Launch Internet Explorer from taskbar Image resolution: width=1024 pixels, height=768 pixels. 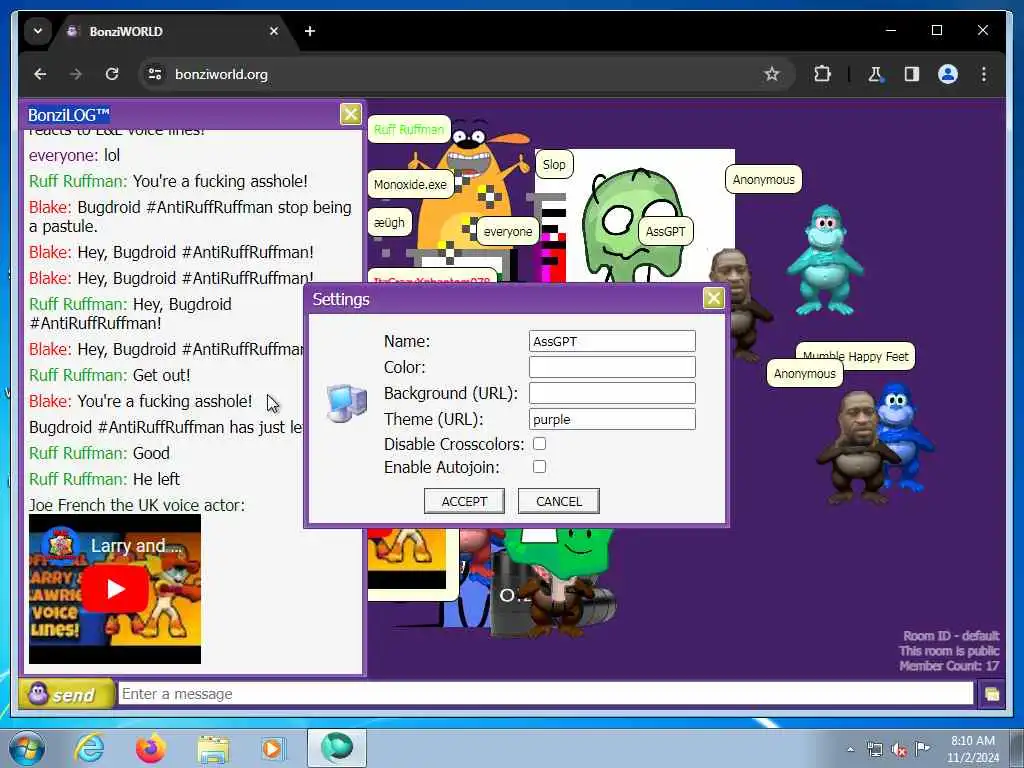click(x=89, y=748)
